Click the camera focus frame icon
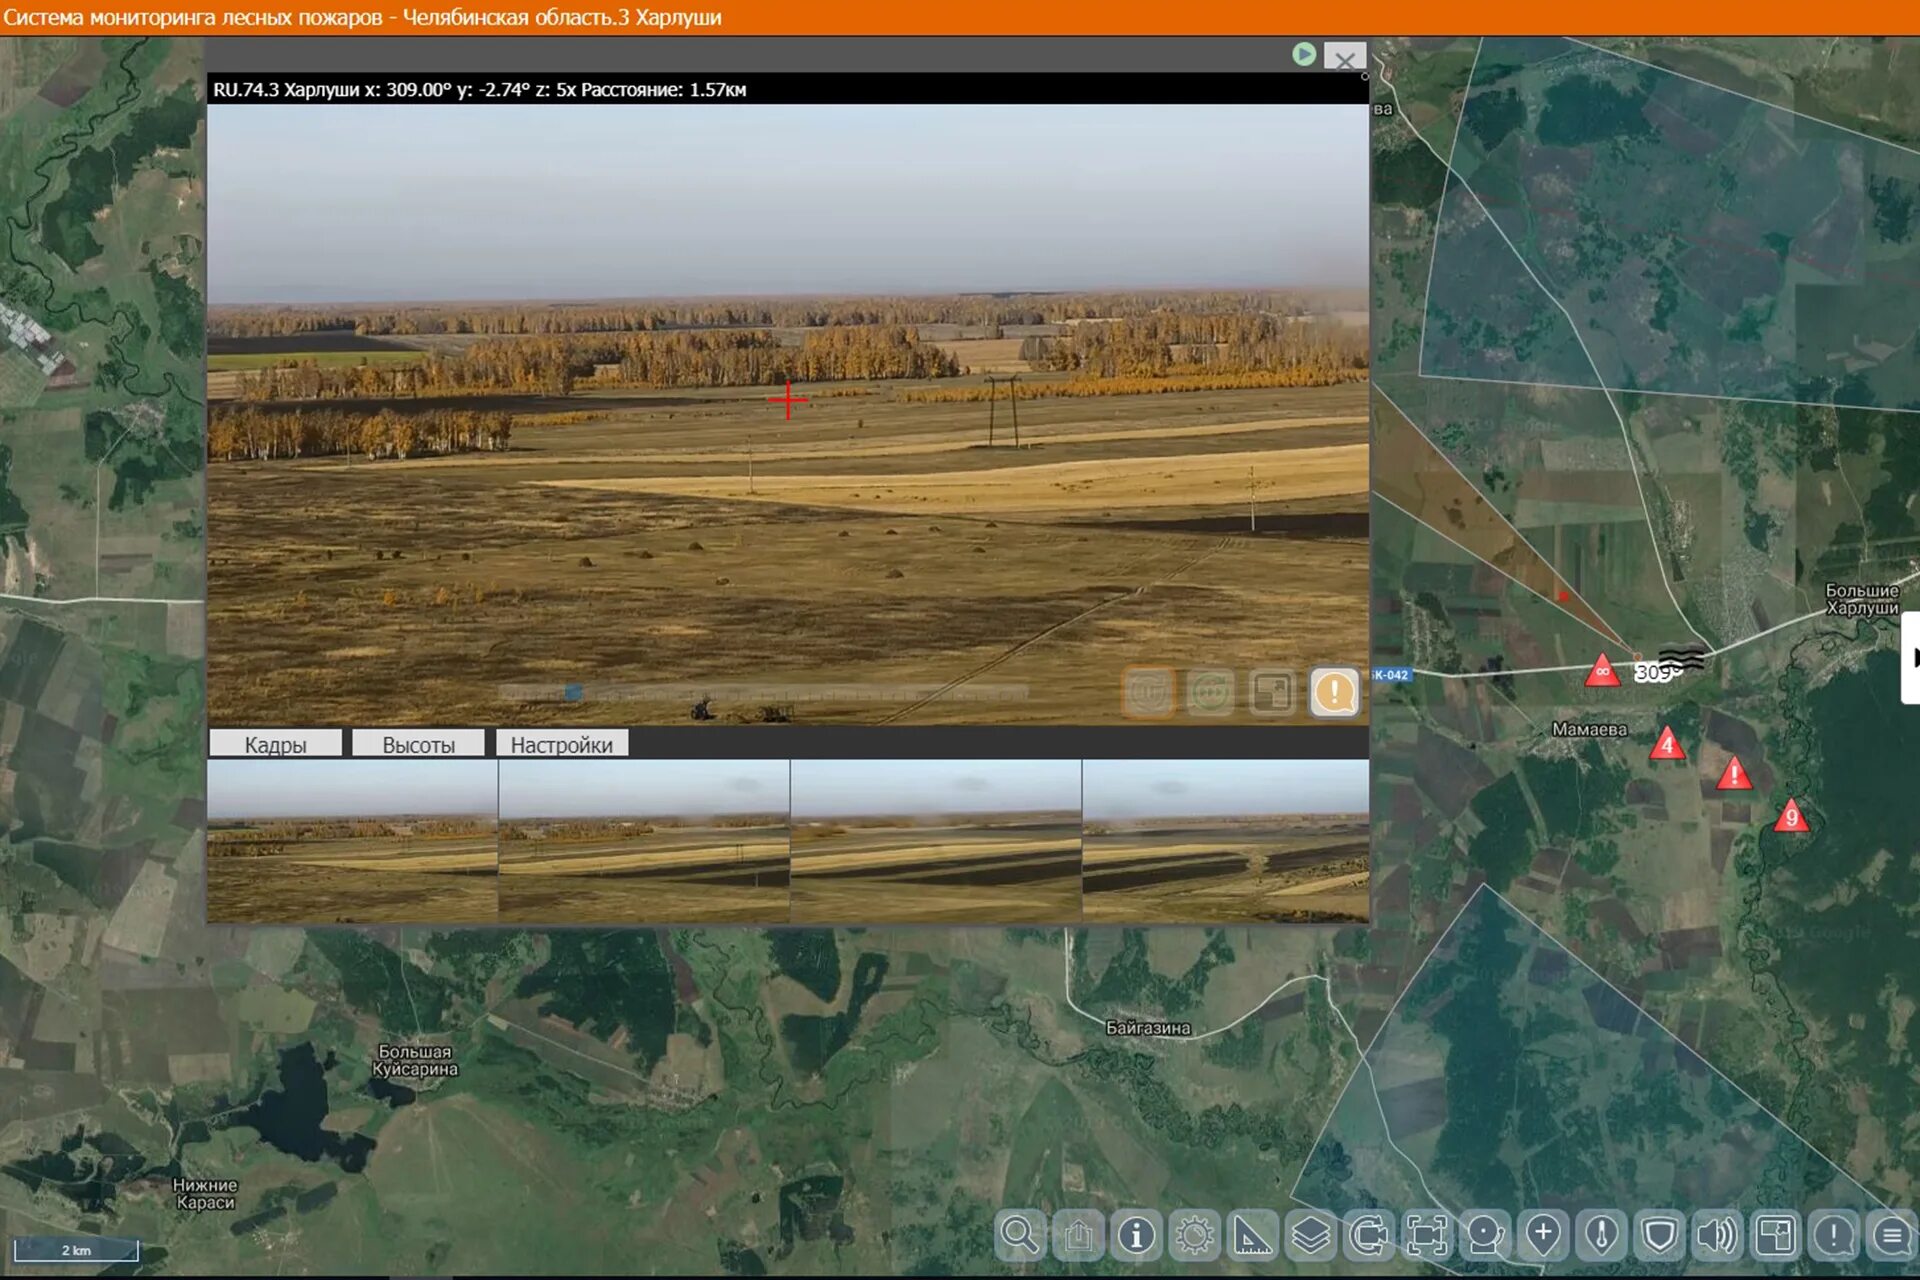Viewport: 1920px width, 1280px height. pyautogui.click(x=1427, y=1236)
